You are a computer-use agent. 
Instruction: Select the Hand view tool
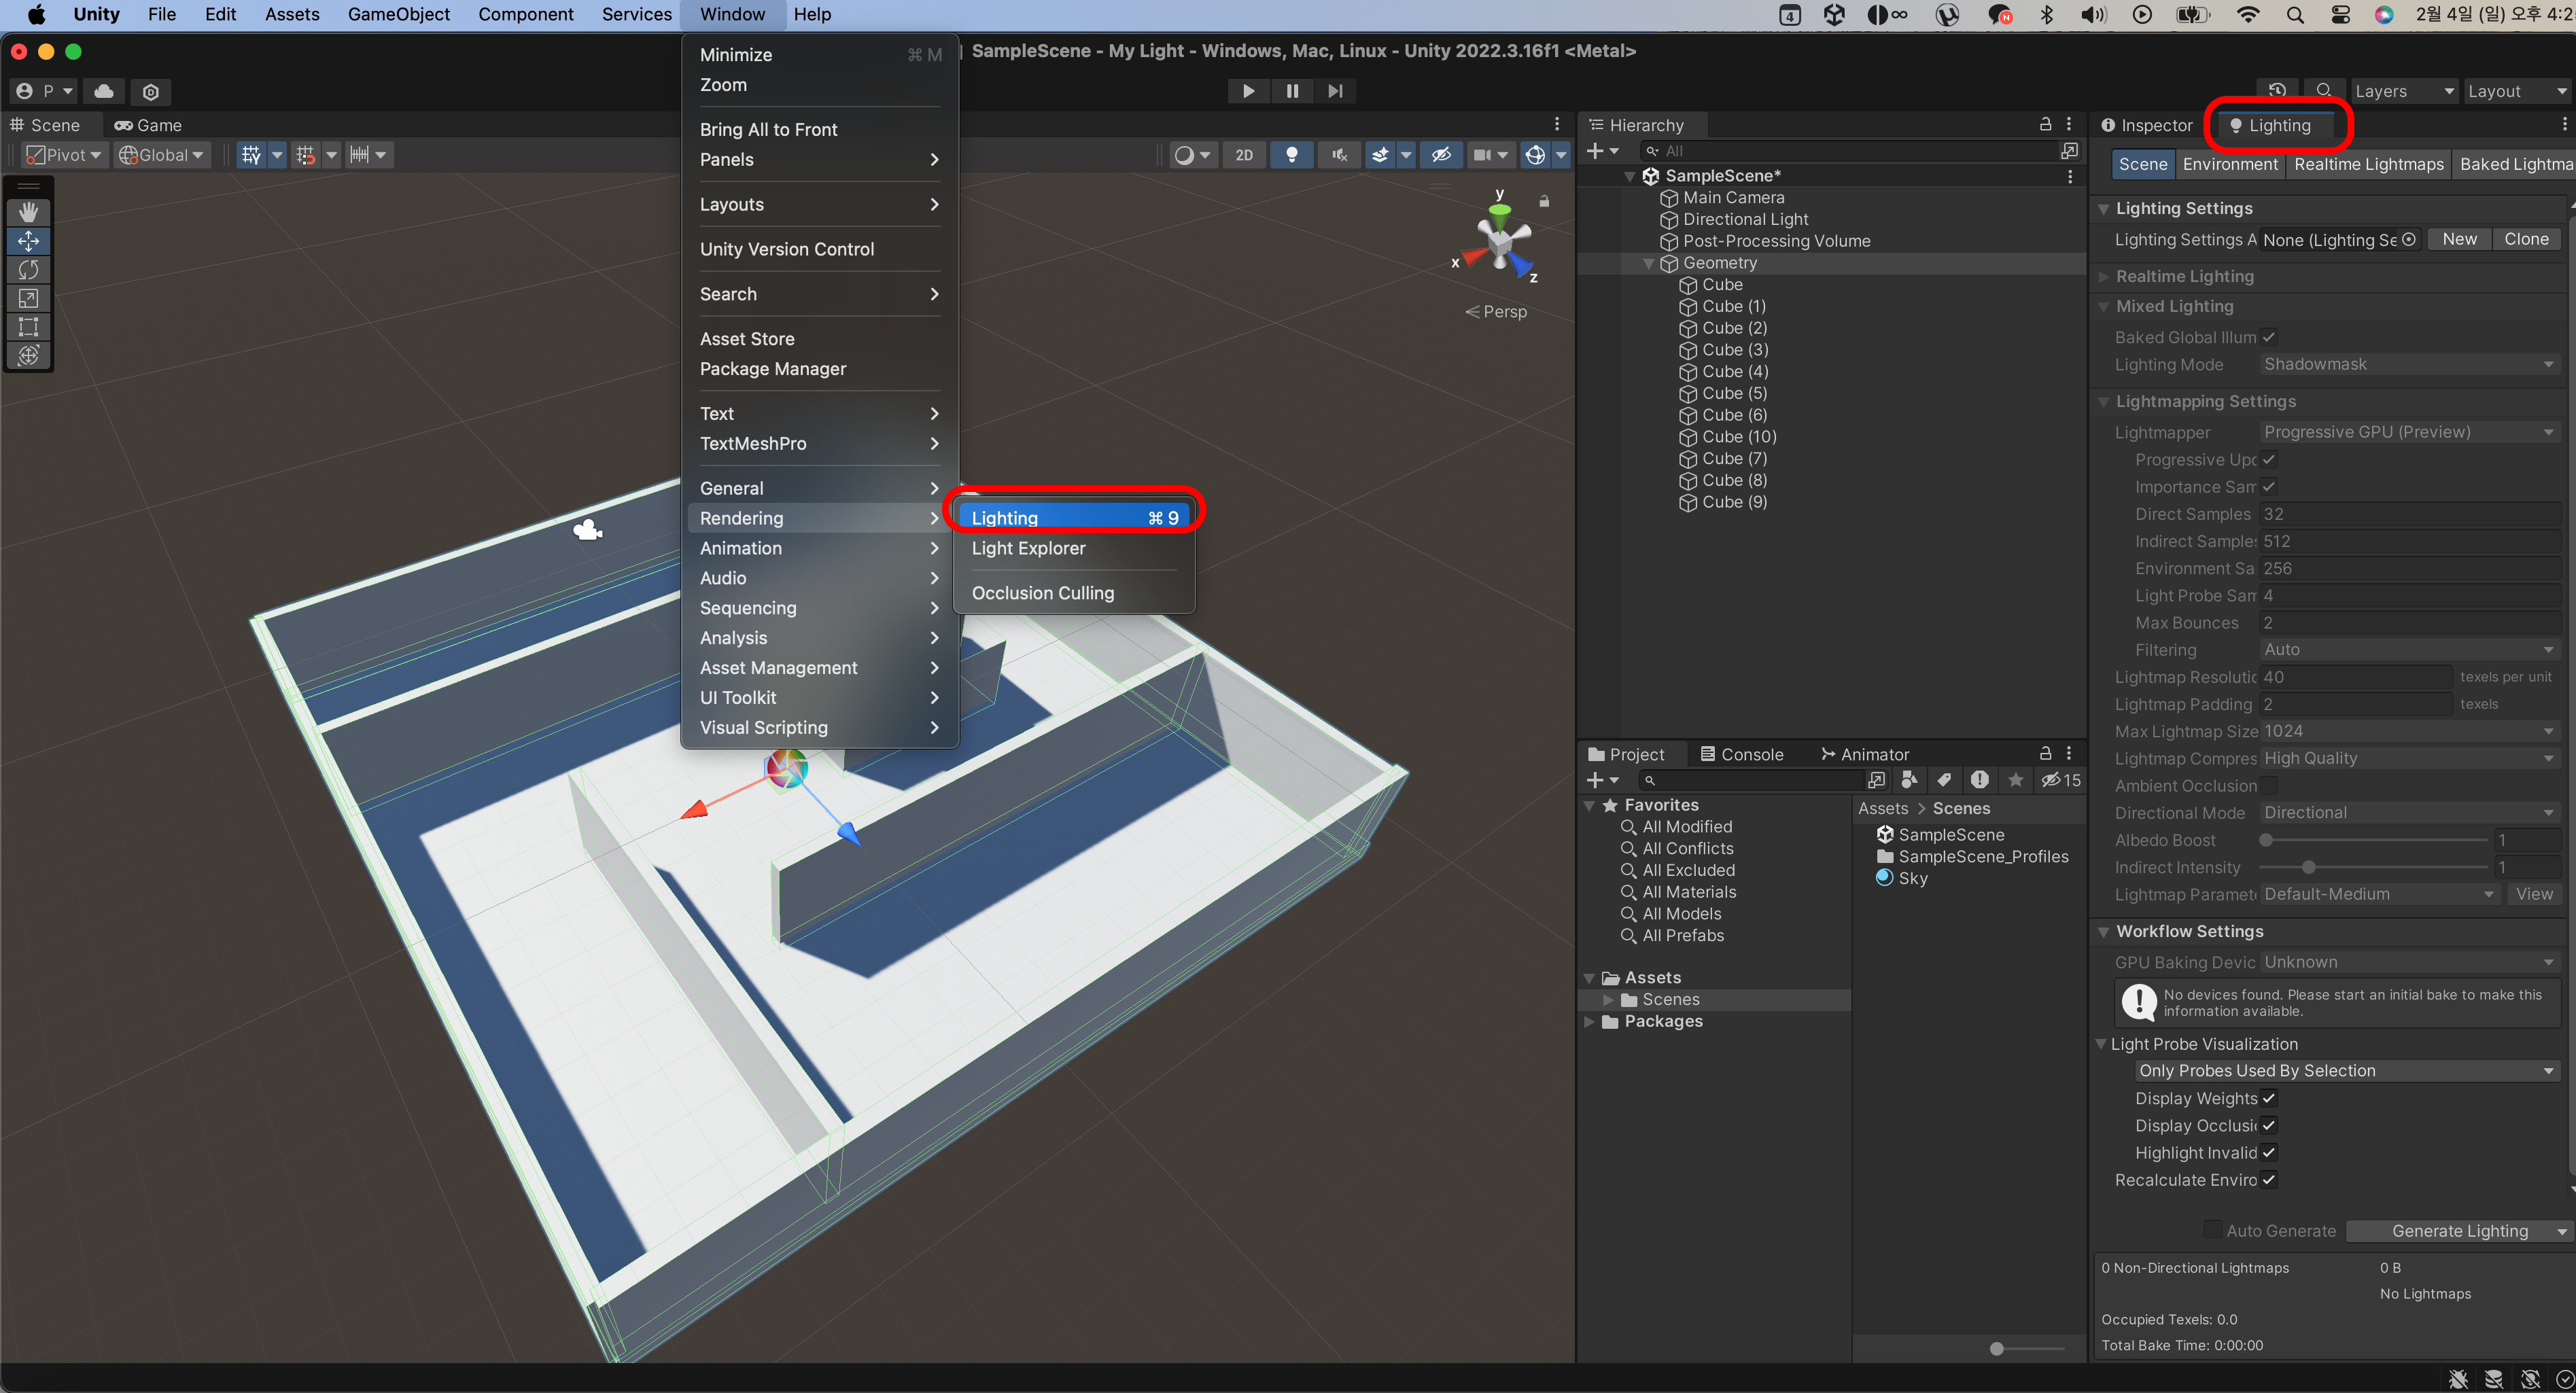[x=28, y=212]
